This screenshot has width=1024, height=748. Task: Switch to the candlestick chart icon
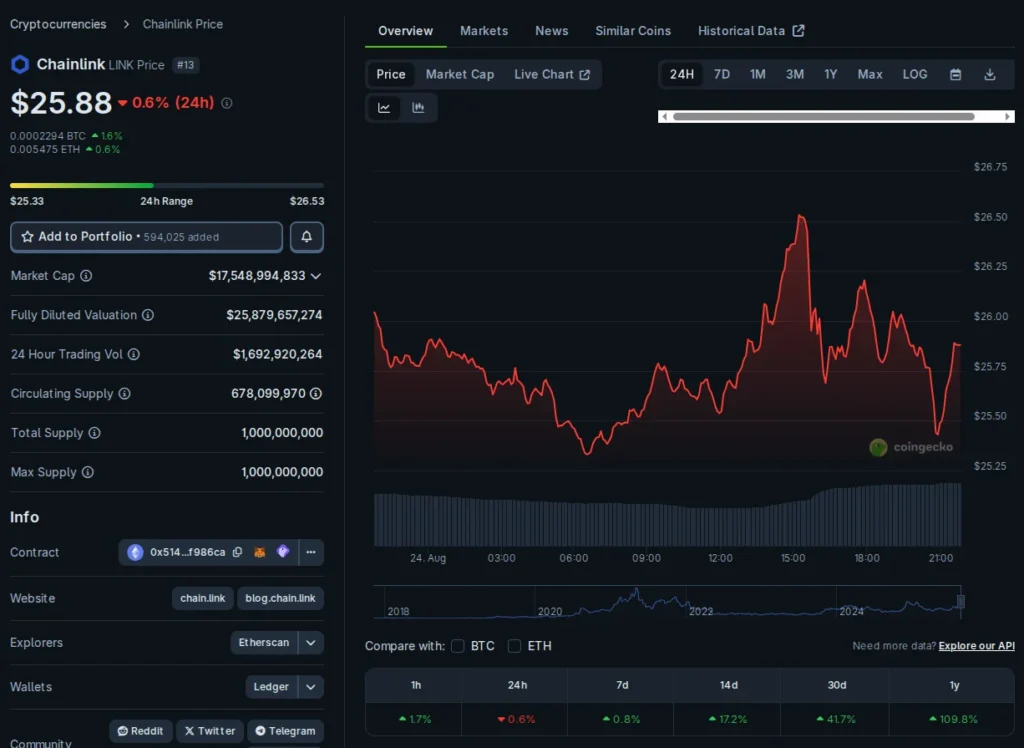(x=418, y=108)
